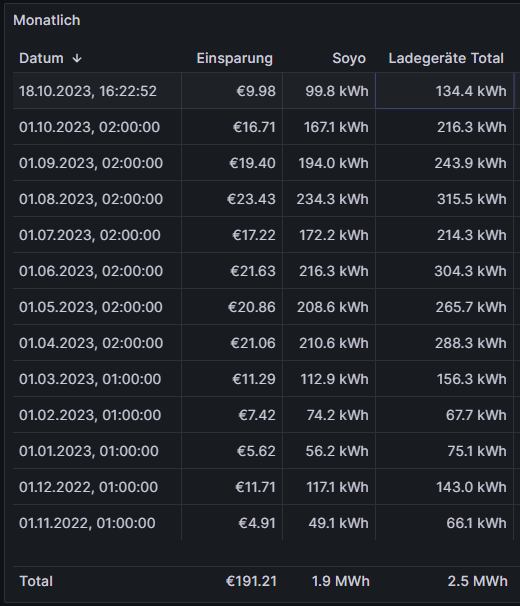Image resolution: width=520 pixels, height=606 pixels.
Task: Click the €191.21 total in footer
Action: (x=251, y=581)
